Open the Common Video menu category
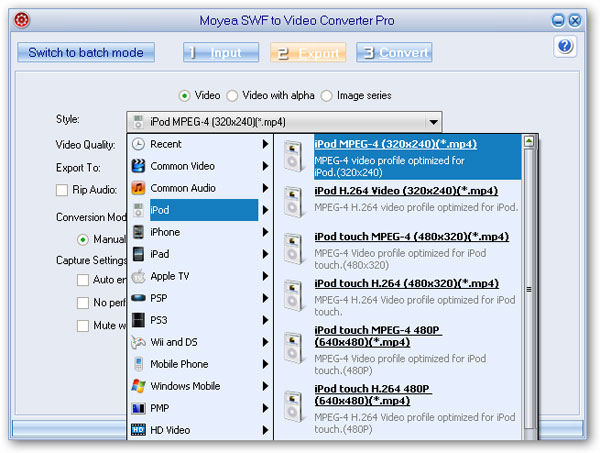Image resolution: width=600 pixels, height=453 pixels. [200, 166]
